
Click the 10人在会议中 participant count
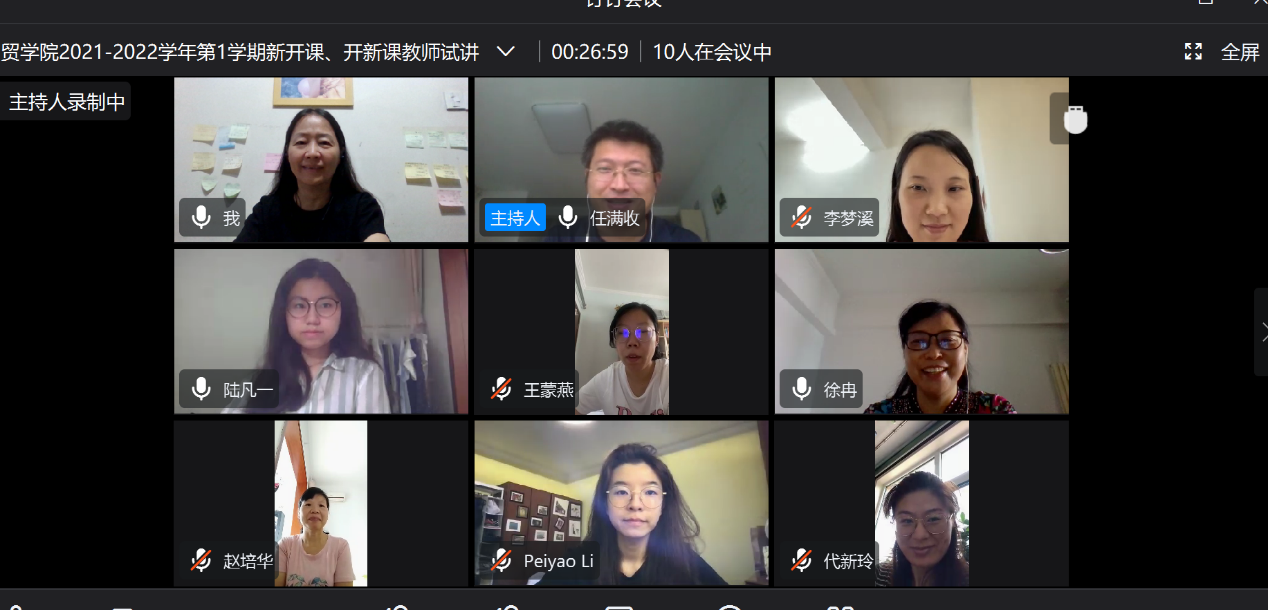pos(712,51)
